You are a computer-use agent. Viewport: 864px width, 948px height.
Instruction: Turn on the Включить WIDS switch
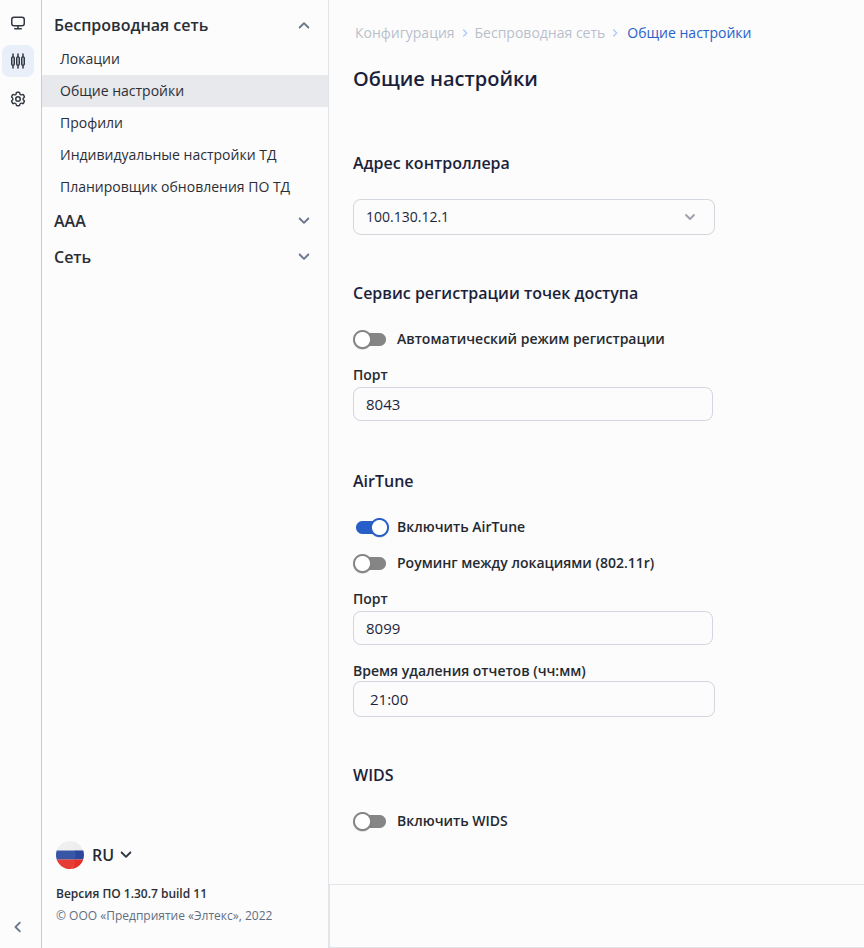coord(370,821)
